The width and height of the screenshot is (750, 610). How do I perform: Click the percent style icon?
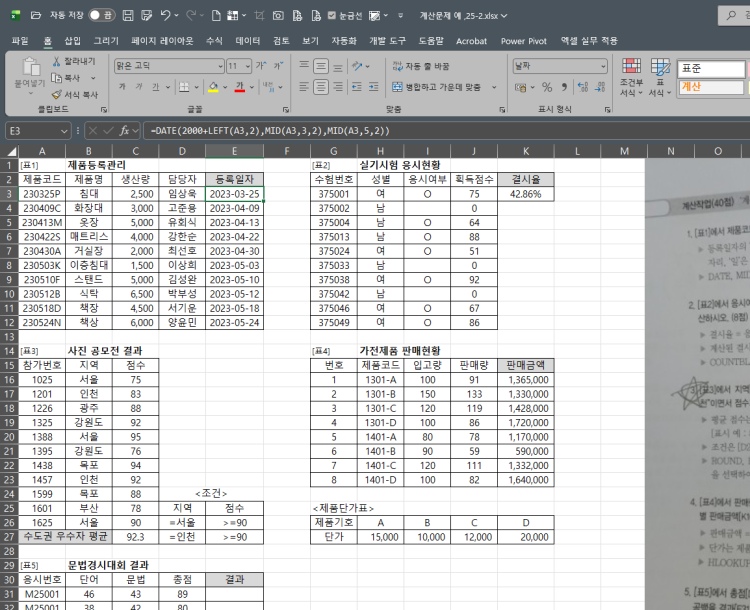pos(546,87)
